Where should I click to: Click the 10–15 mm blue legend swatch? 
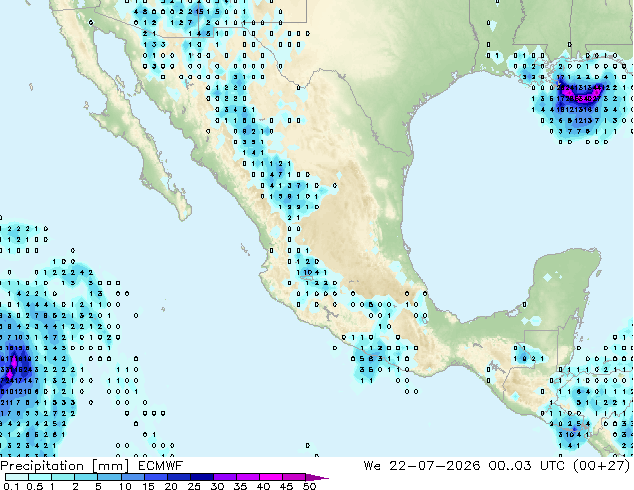[133, 477]
